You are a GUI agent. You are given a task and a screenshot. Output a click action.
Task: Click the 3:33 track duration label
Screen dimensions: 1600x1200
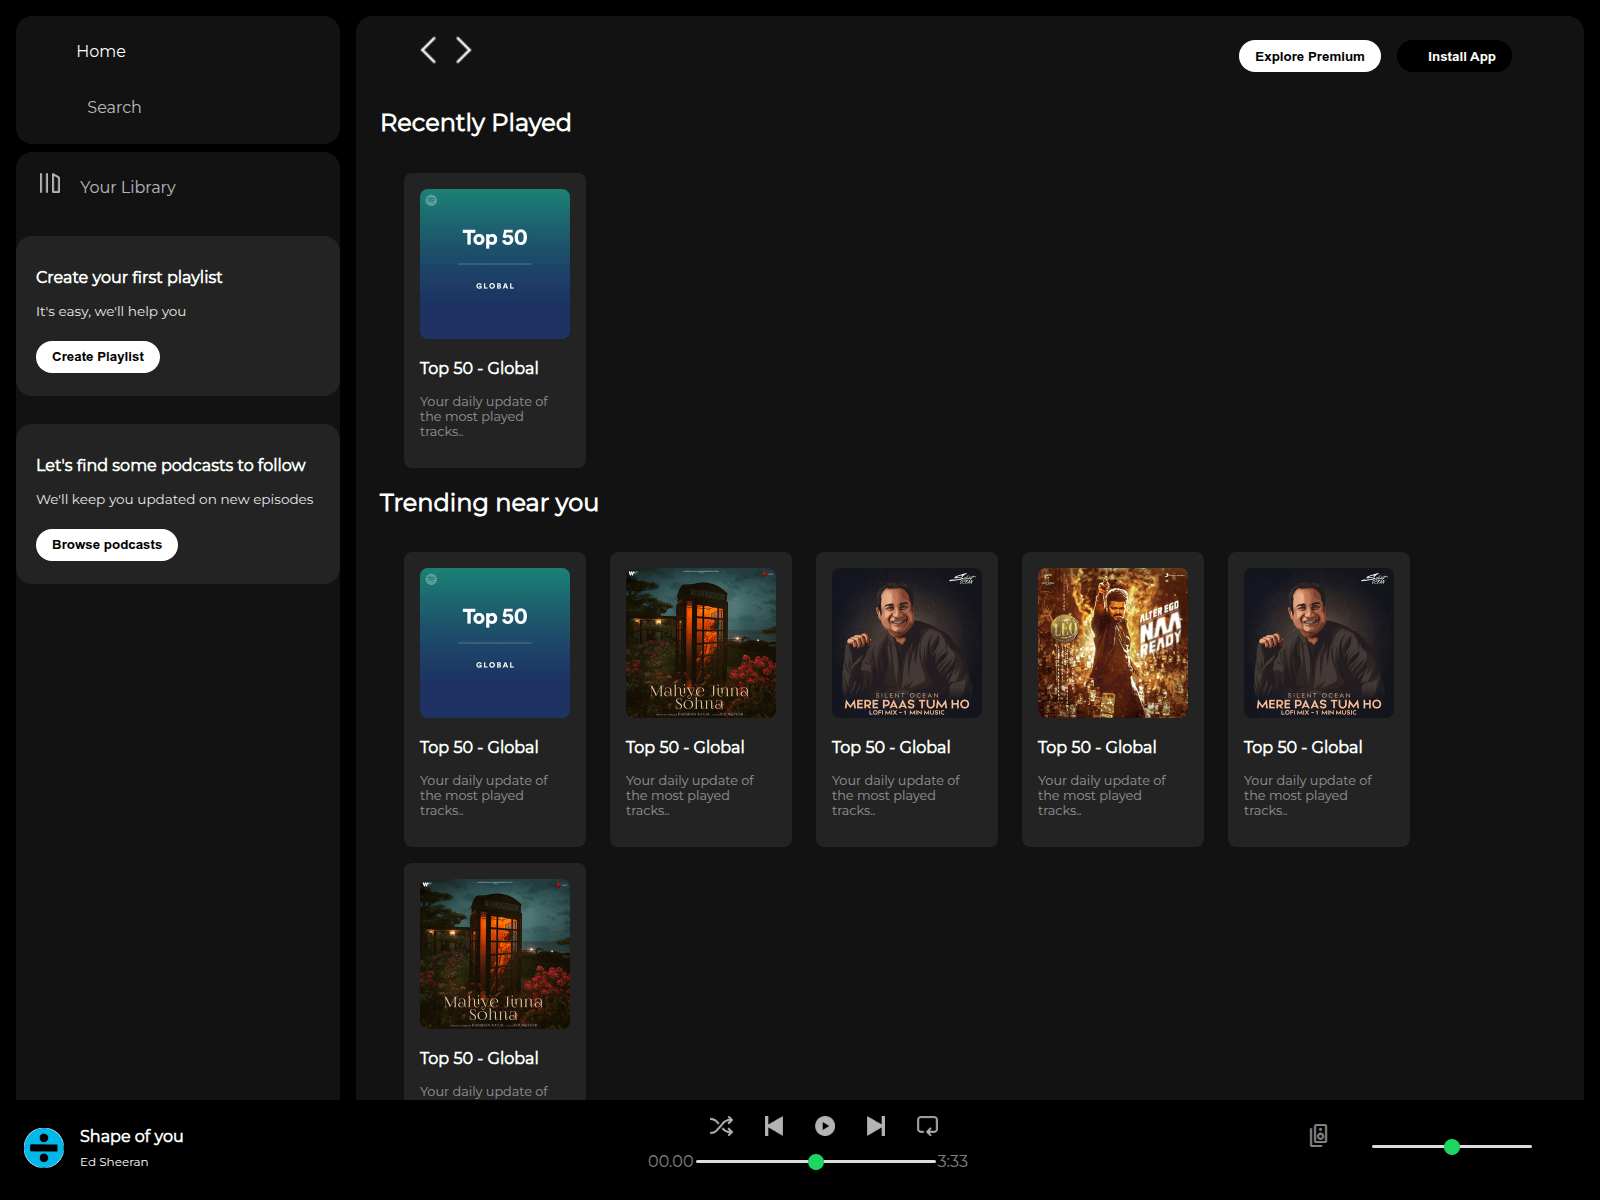(x=953, y=1161)
